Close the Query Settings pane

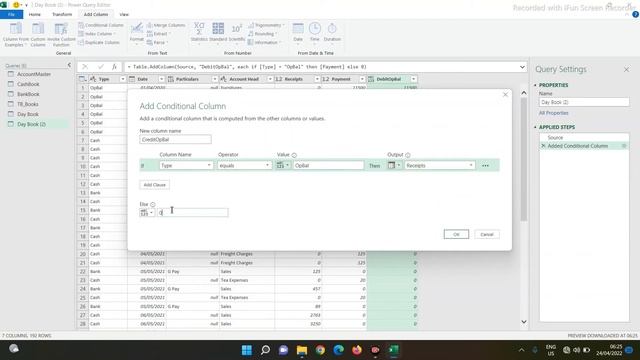627,70
